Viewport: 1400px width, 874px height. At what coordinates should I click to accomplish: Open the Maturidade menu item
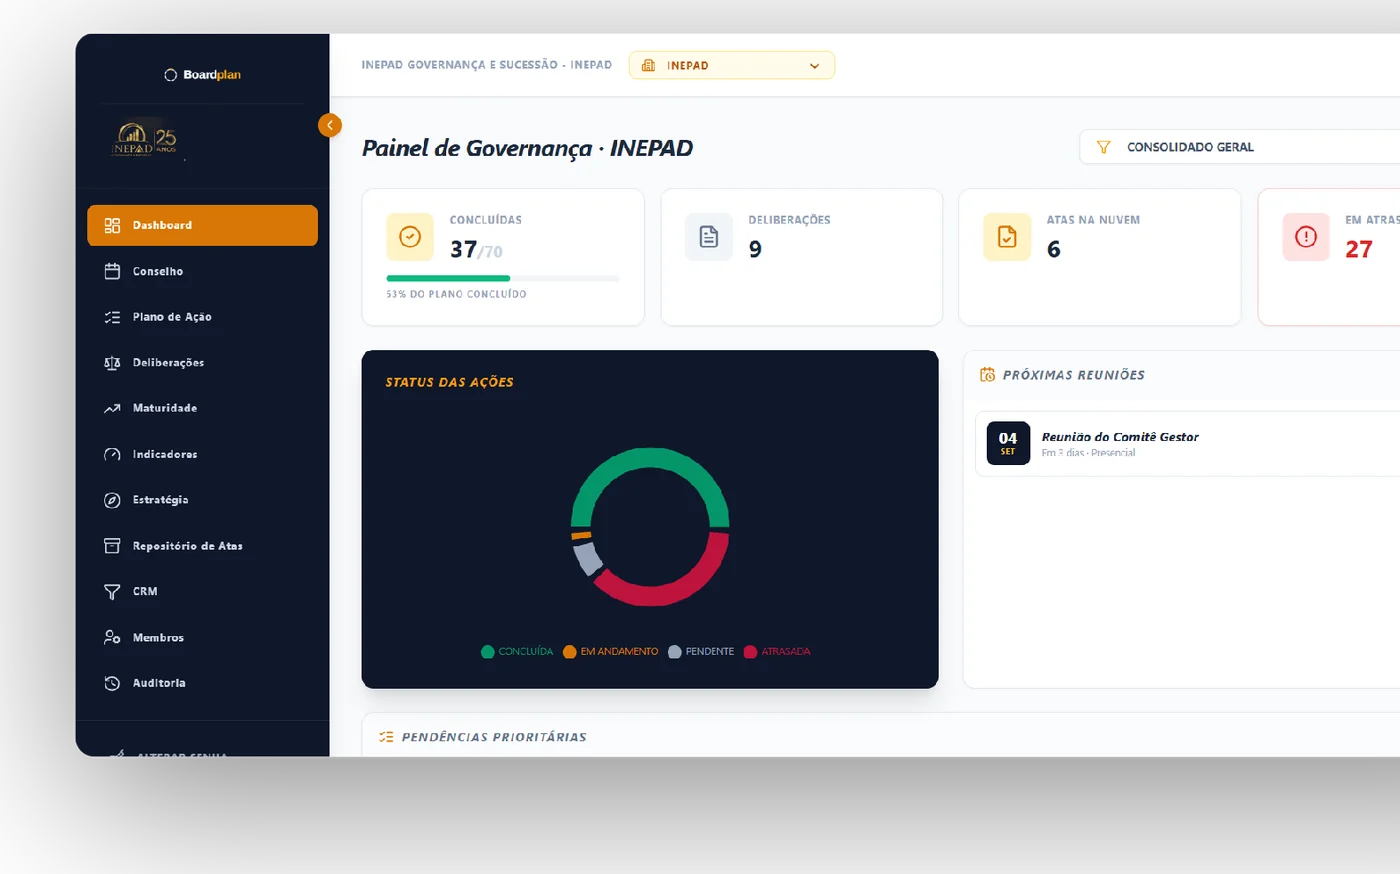point(202,408)
